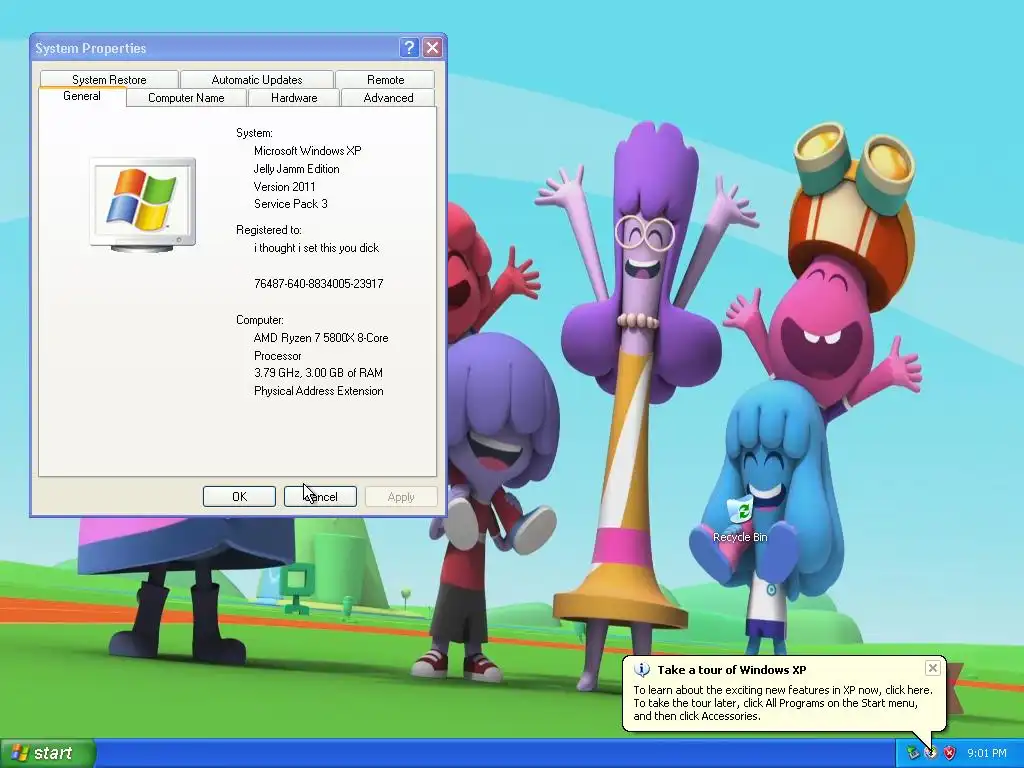
Task: Click the 'Physical Address Extension' text
Action: [x=319, y=391]
